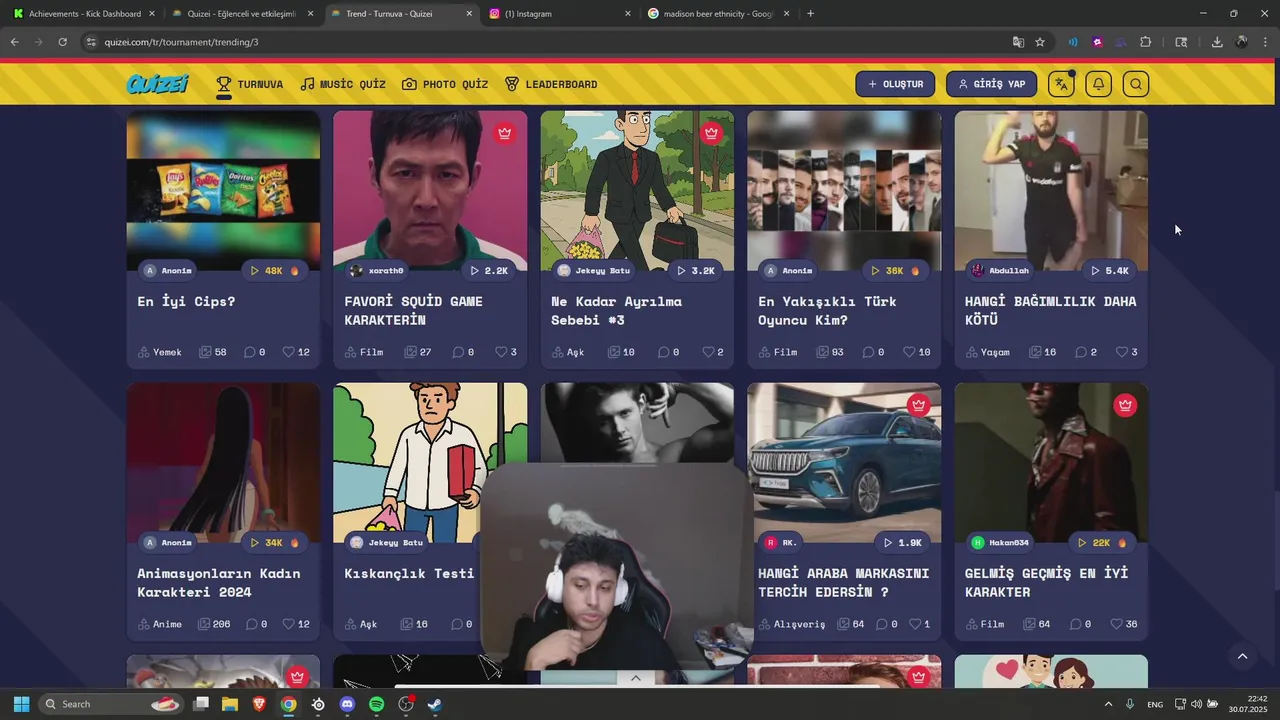Click the crown badge on HANGİ ARABA card
1280x720 pixels.
tap(918, 405)
